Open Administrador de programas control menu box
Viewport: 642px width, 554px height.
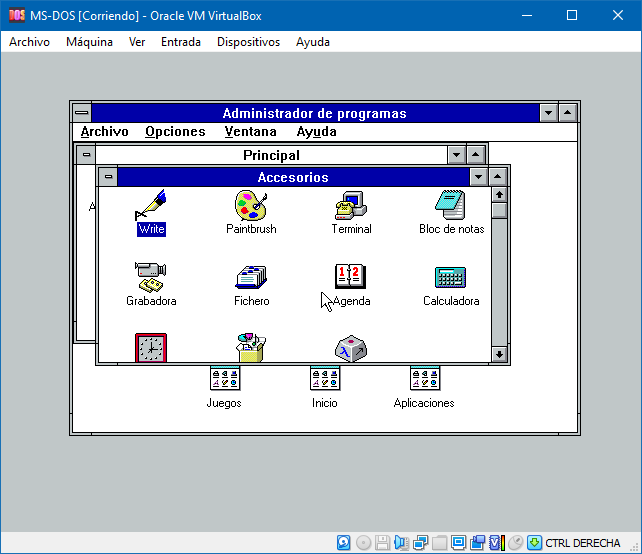[82, 113]
